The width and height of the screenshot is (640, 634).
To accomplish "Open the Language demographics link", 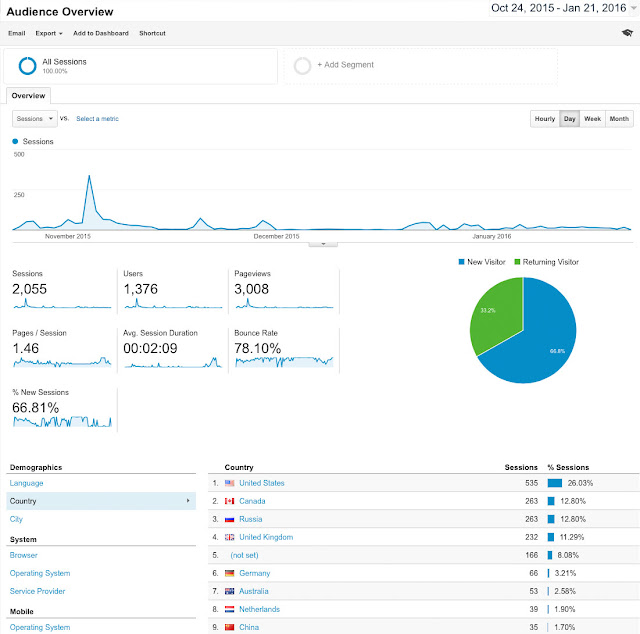I will tap(27, 483).
